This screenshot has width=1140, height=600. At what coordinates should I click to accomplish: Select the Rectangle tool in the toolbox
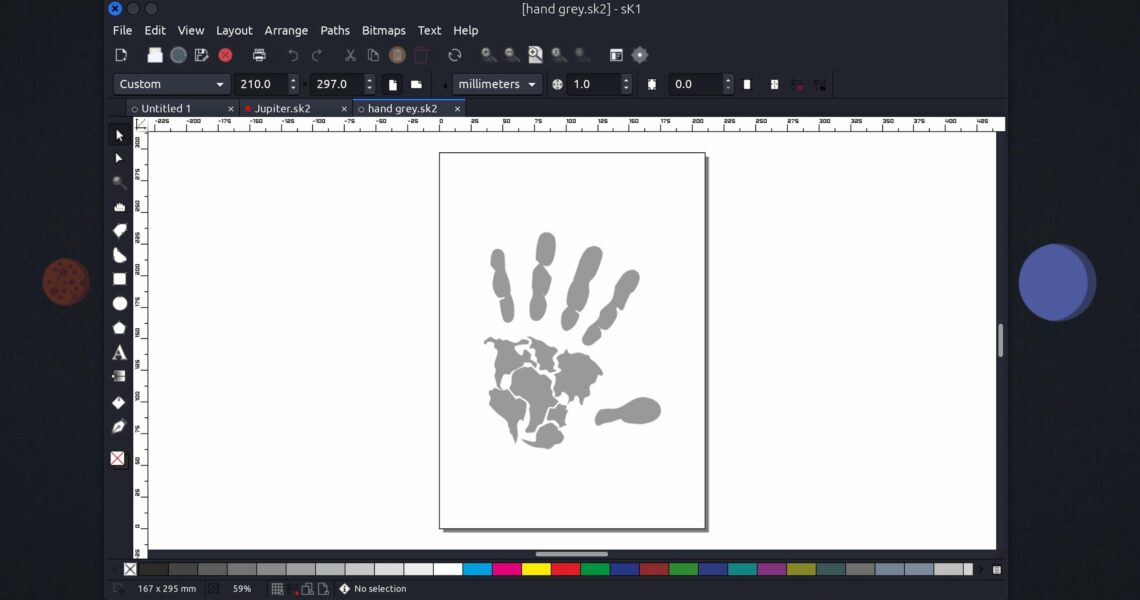point(119,279)
